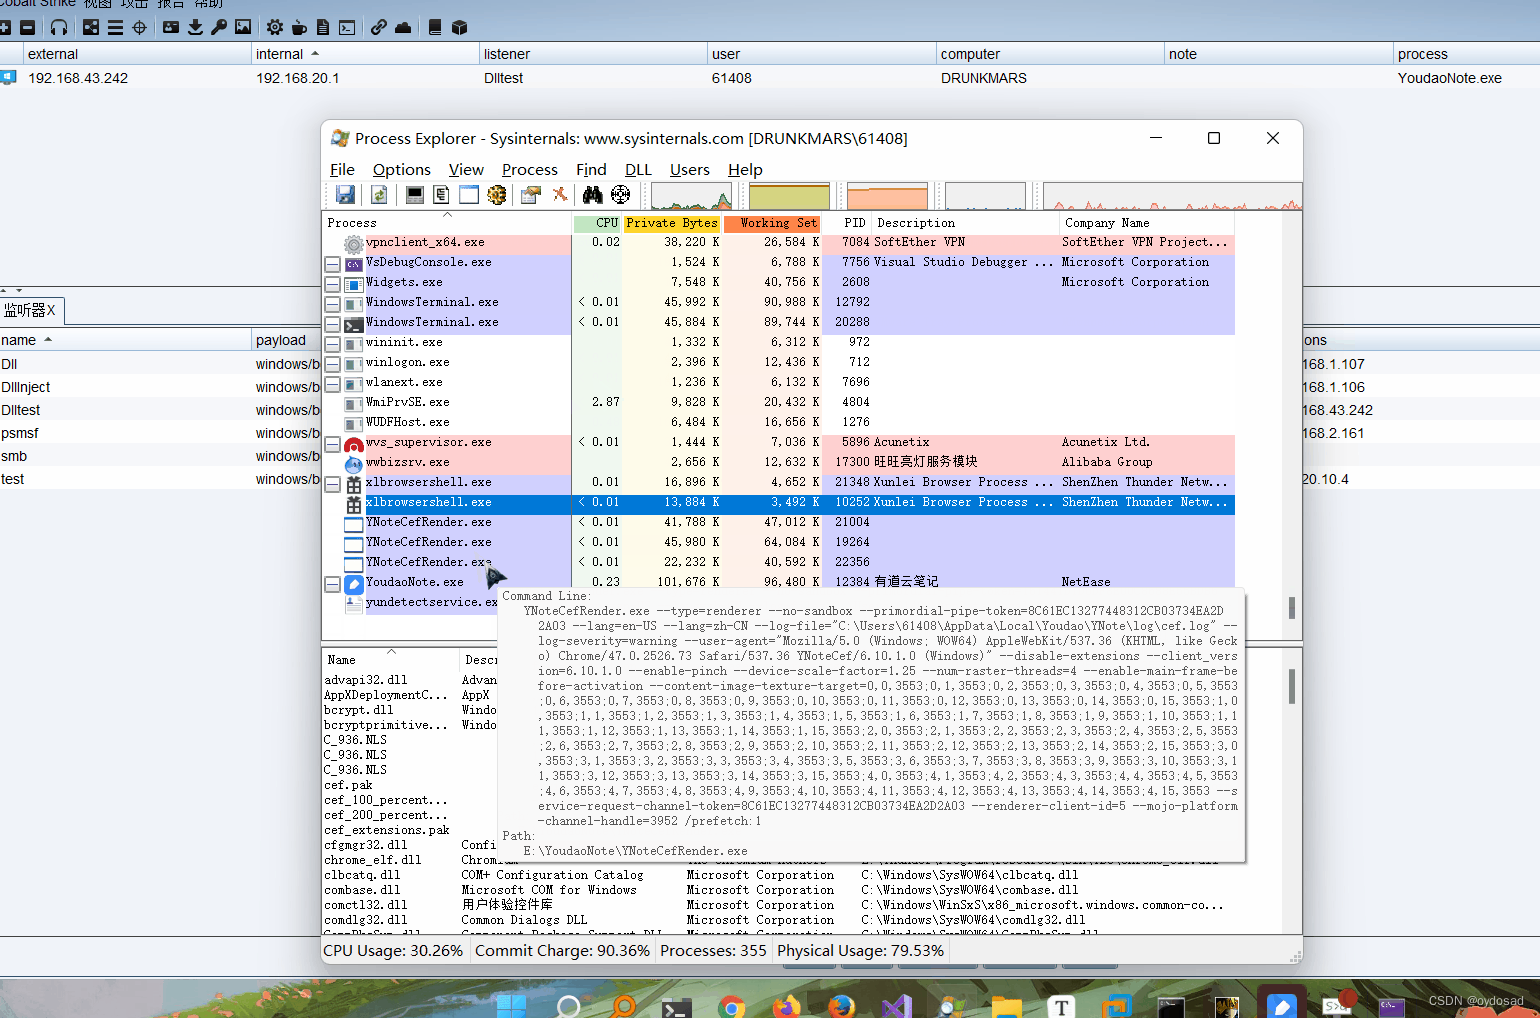The width and height of the screenshot is (1540, 1018).
Task: Collapse the xlbrowsershell.exe parent node (PID 21348)
Action: click(x=332, y=484)
